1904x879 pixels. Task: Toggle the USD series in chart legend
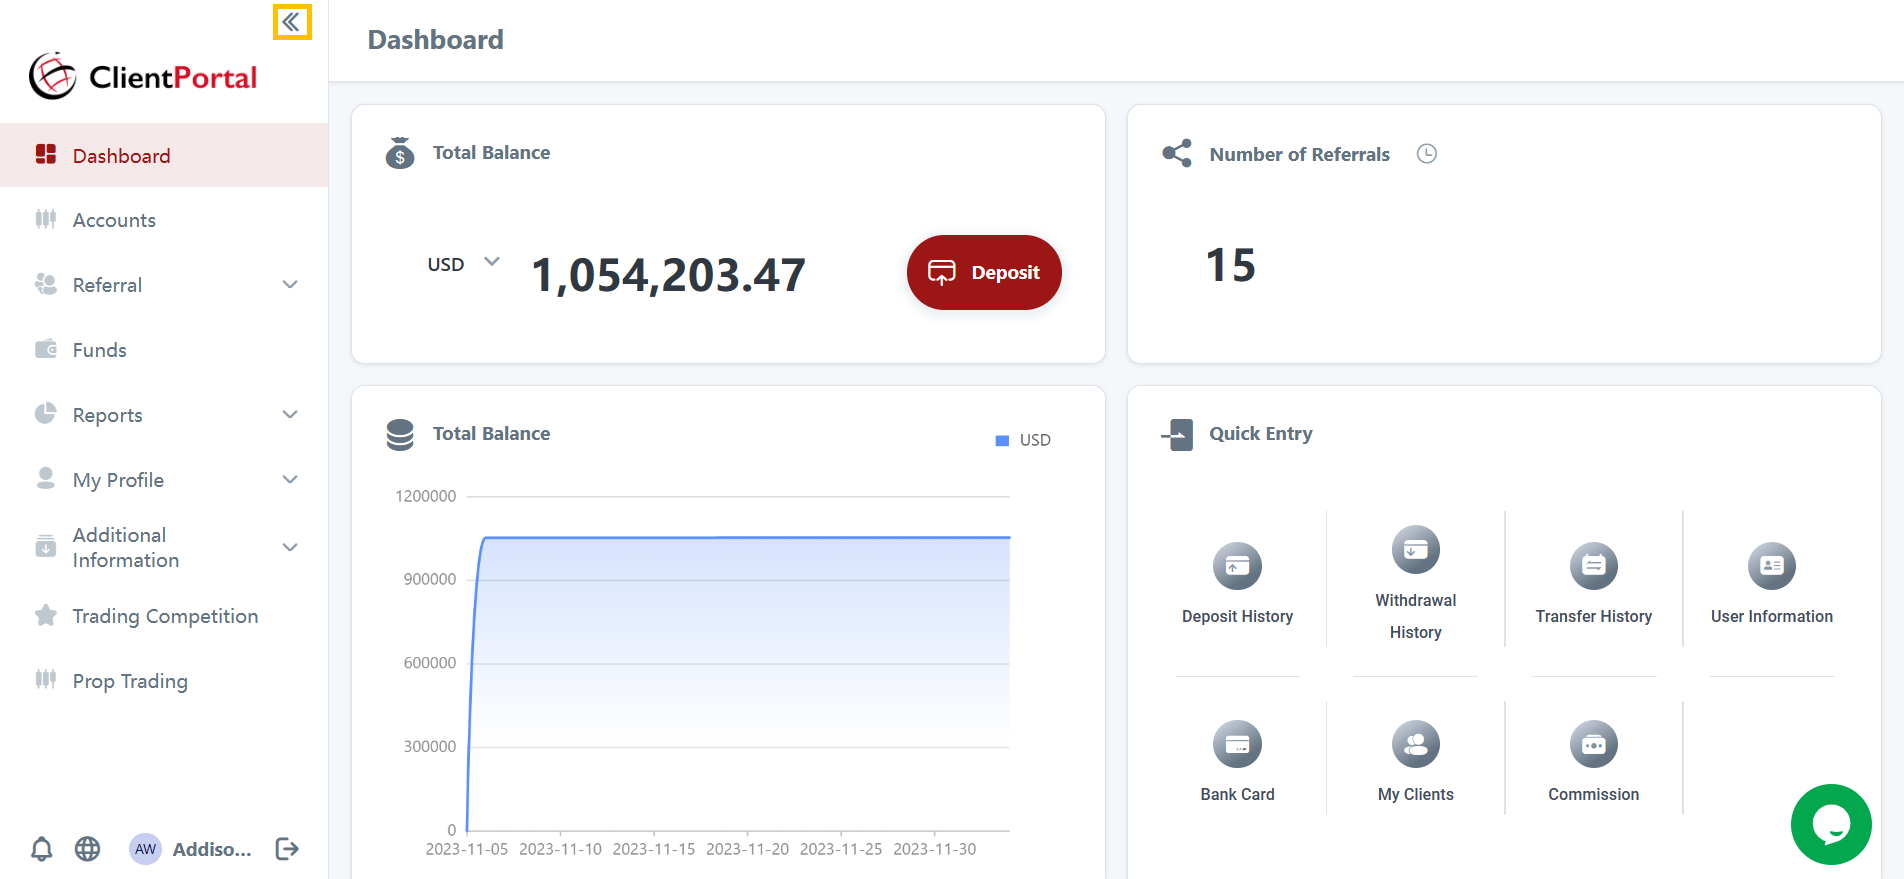click(1023, 440)
